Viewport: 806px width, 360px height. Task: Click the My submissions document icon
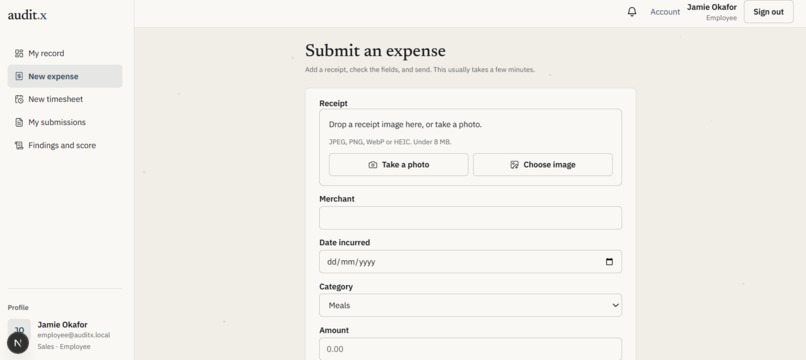19,122
